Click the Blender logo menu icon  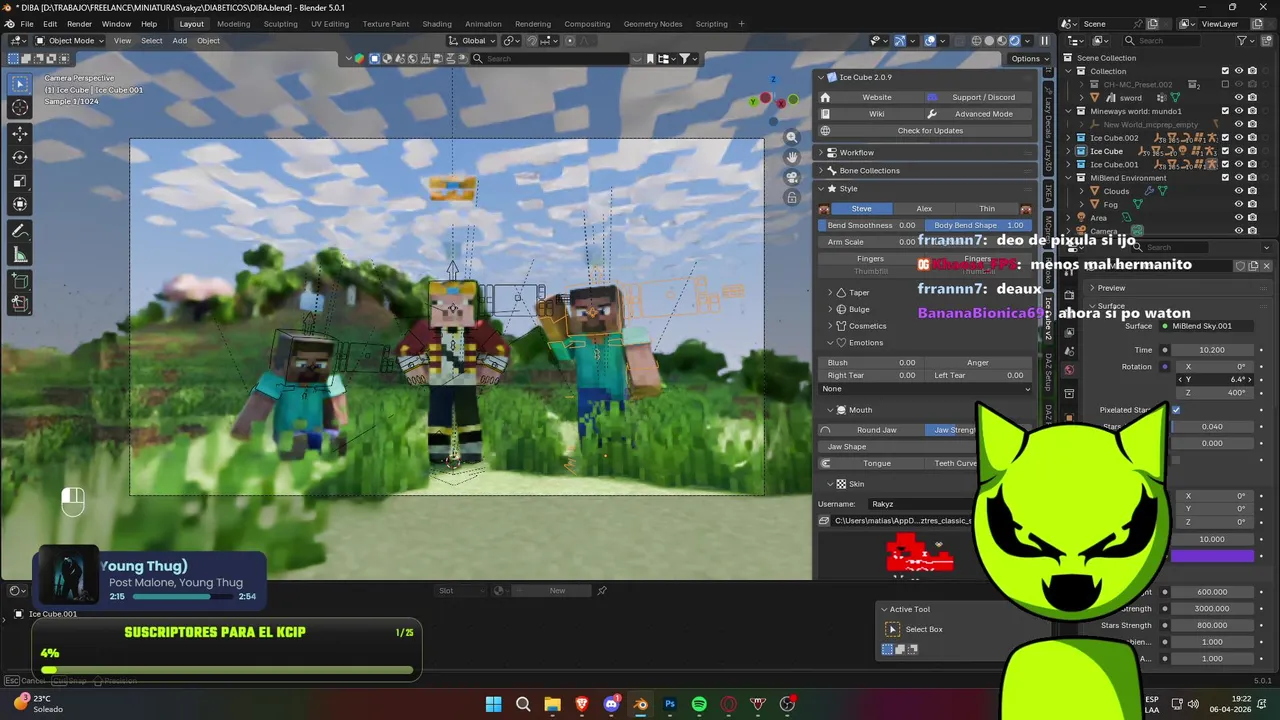click(9, 24)
